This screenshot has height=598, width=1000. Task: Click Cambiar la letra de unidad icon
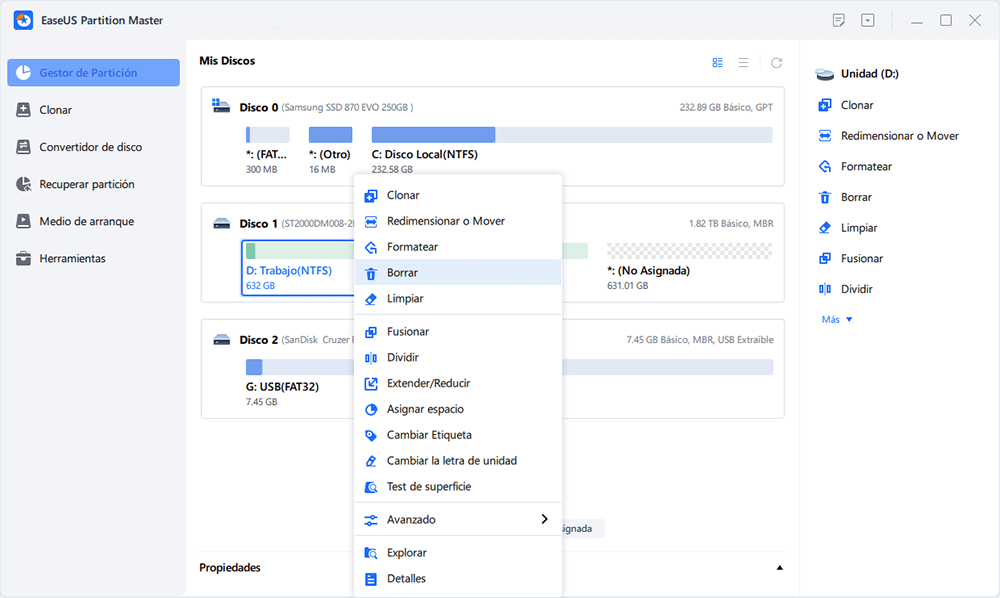coord(371,461)
